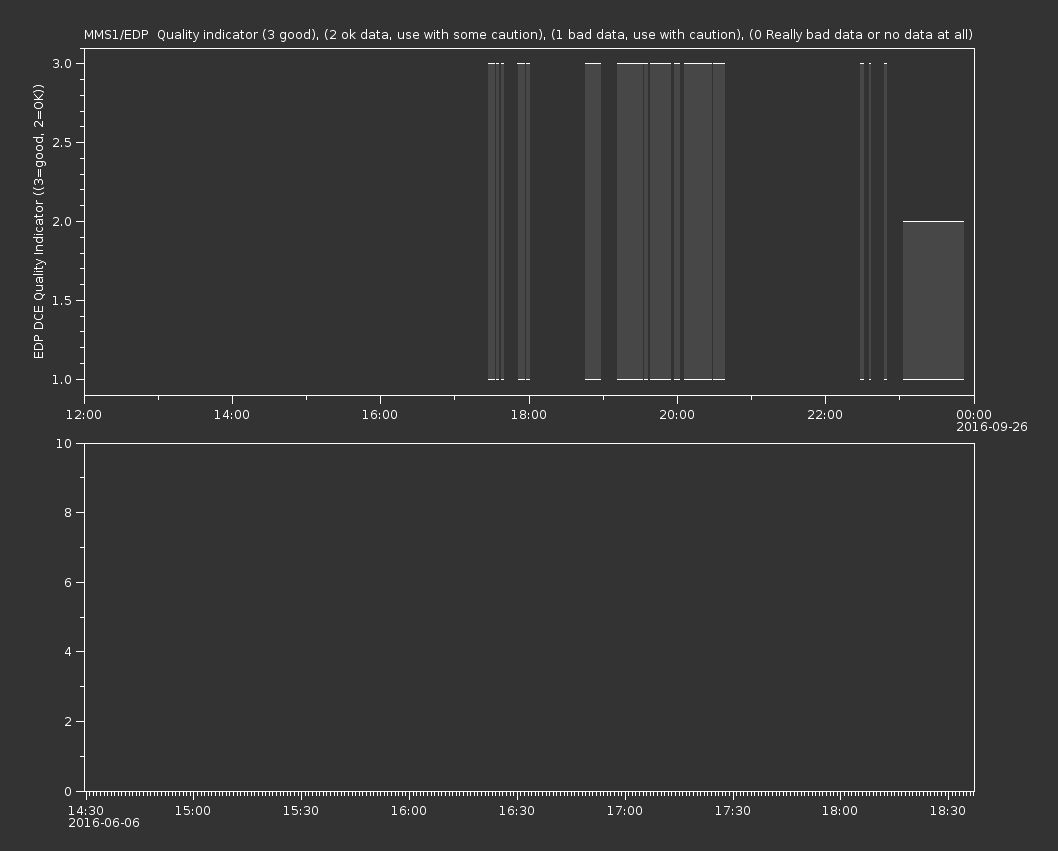Viewport: 1058px width, 851px height.
Task: Click the isolated shaded data bar before 19:00
Action: (592, 221)
